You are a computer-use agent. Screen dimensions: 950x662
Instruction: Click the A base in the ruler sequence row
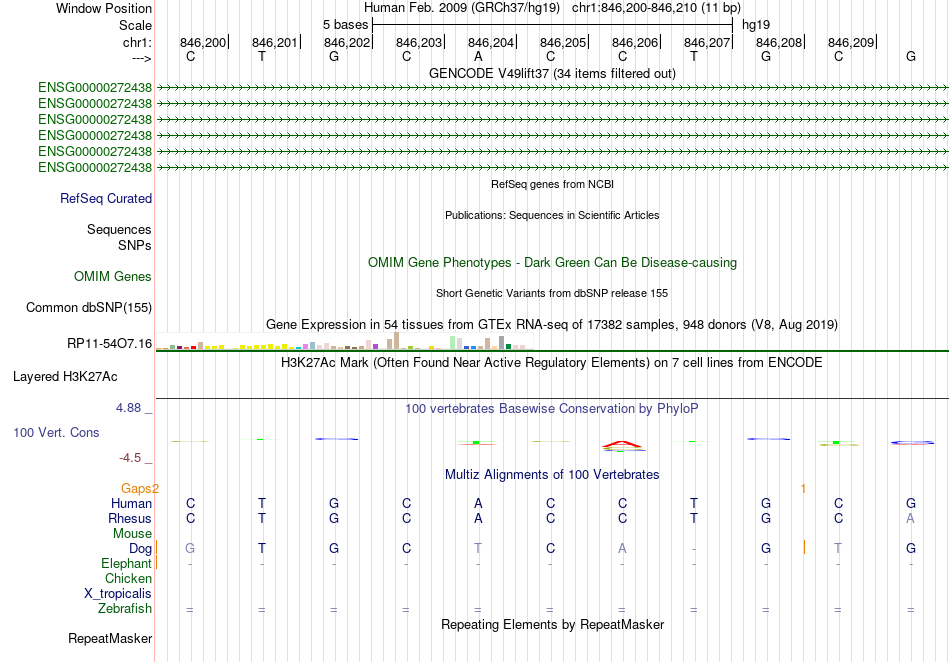478,56
